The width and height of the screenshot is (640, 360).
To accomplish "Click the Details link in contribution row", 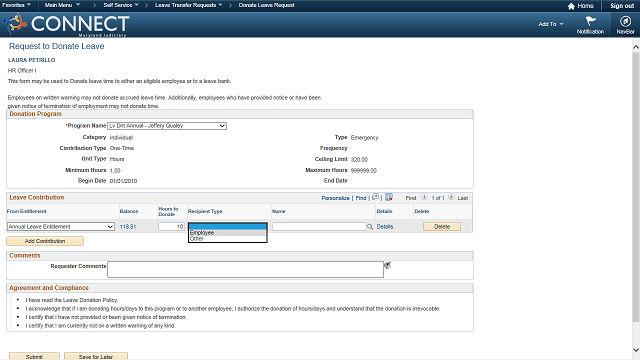I will (x=385, y=227).
